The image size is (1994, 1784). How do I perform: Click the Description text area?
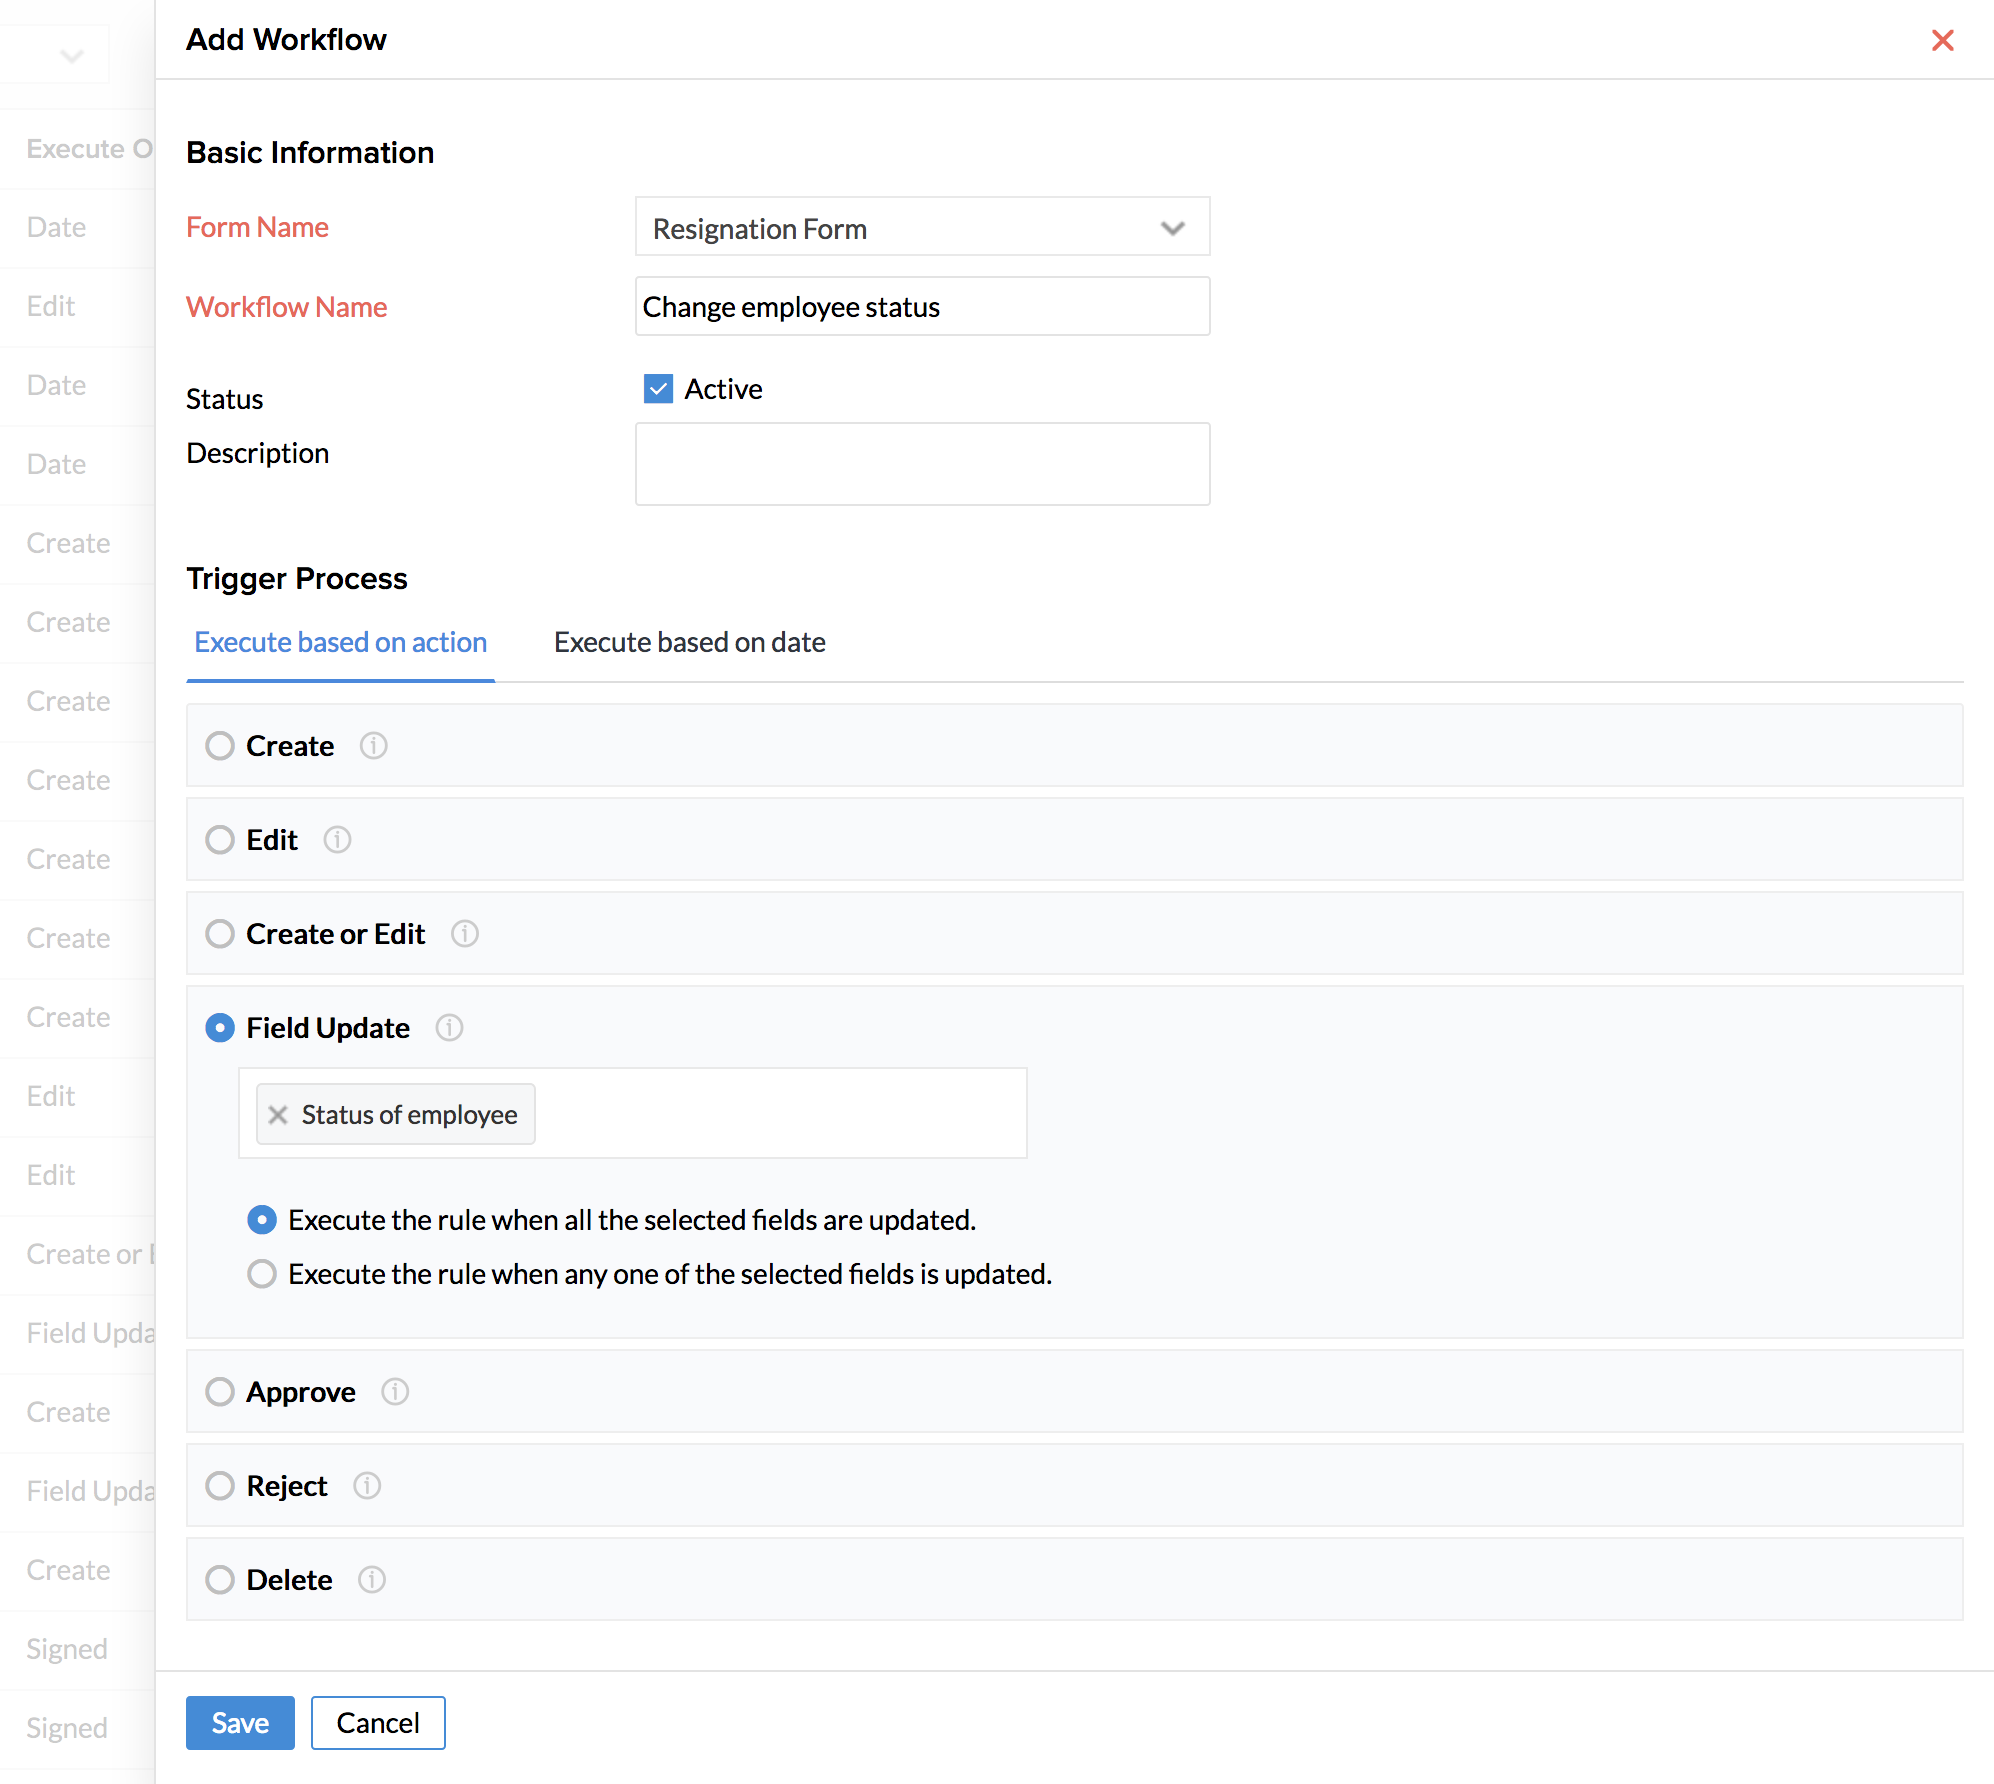921,467
